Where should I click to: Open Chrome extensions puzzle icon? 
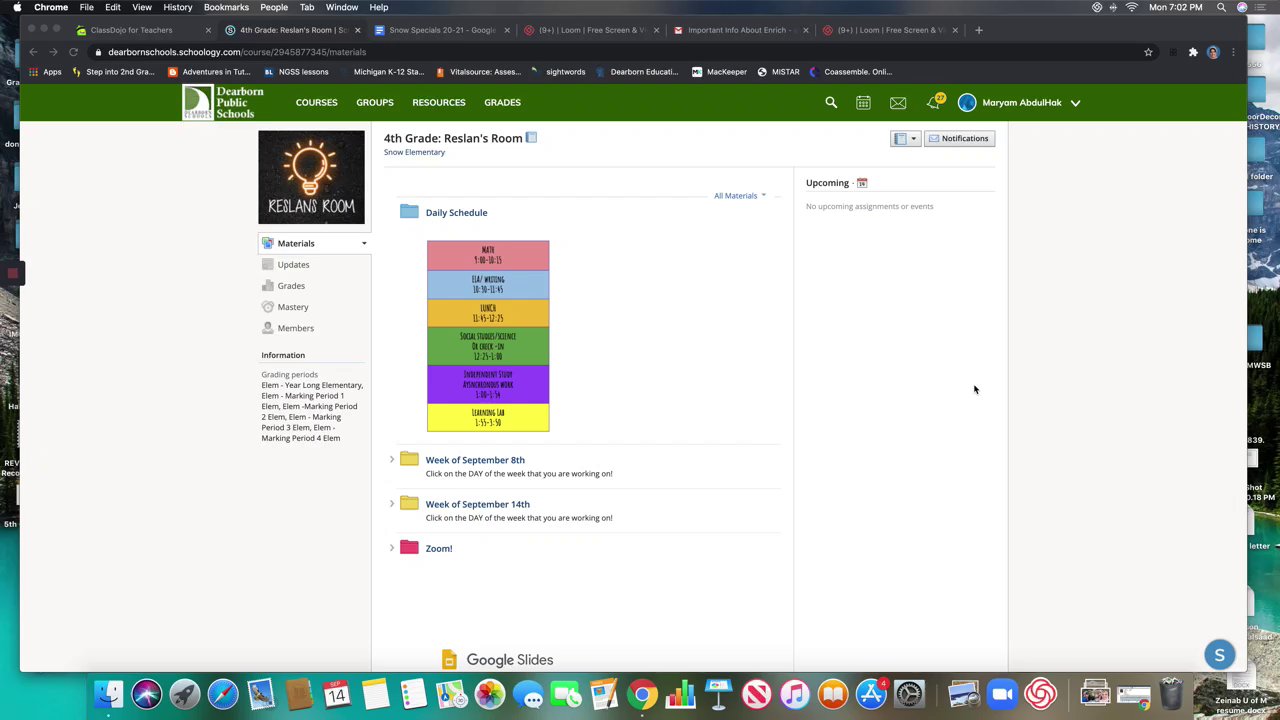[x=1193, y=52]
